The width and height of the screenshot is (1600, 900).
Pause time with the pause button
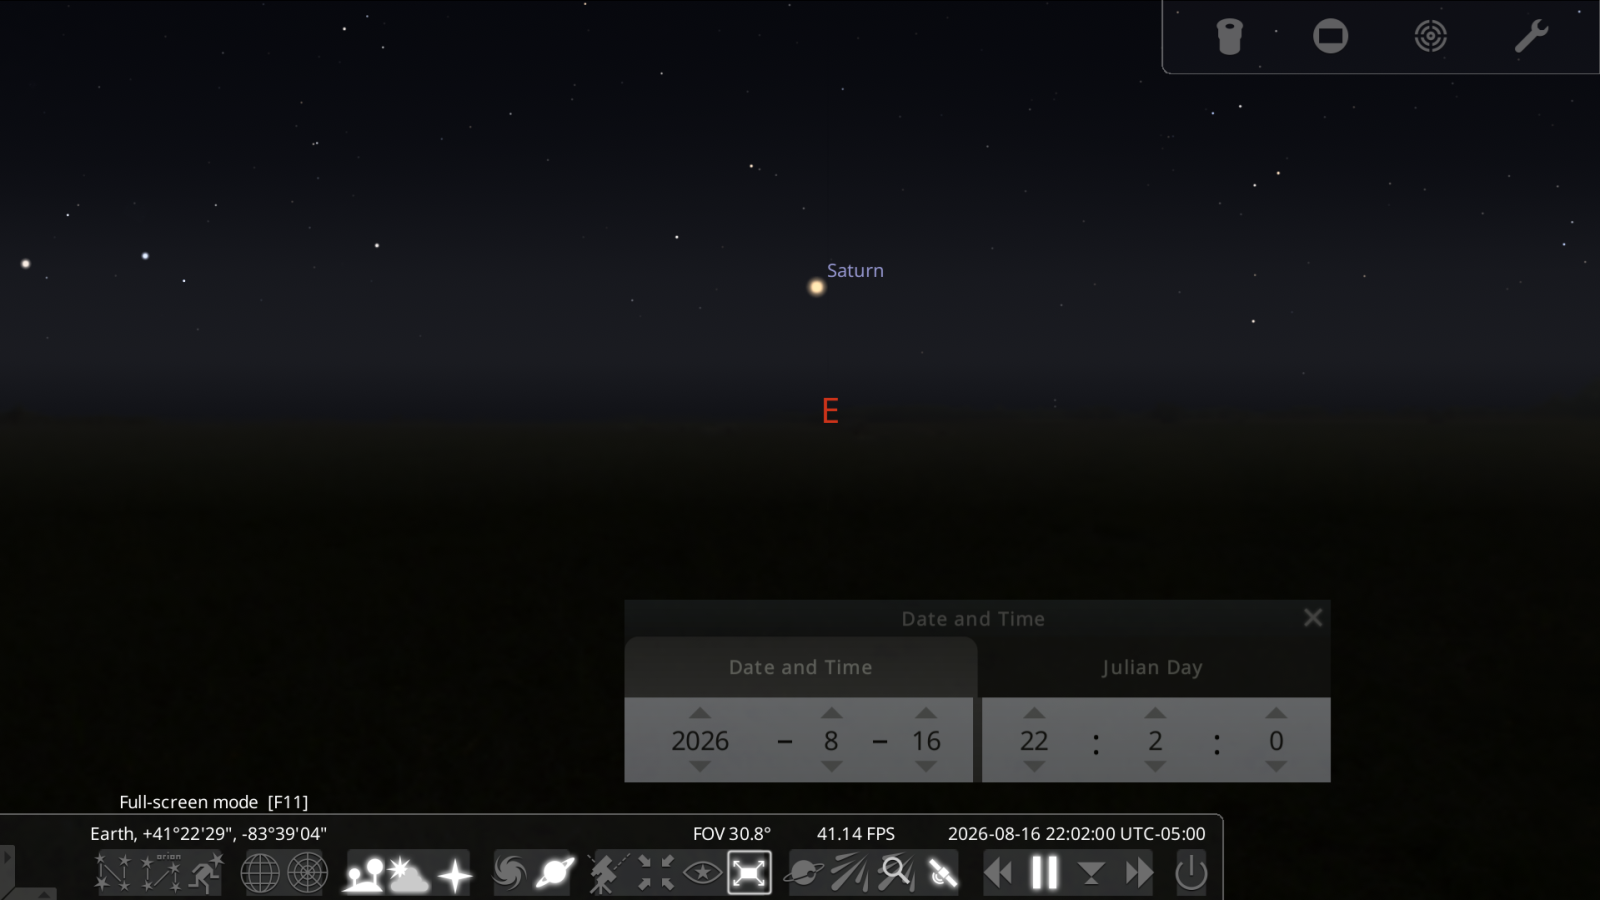tap(1044, 873)
